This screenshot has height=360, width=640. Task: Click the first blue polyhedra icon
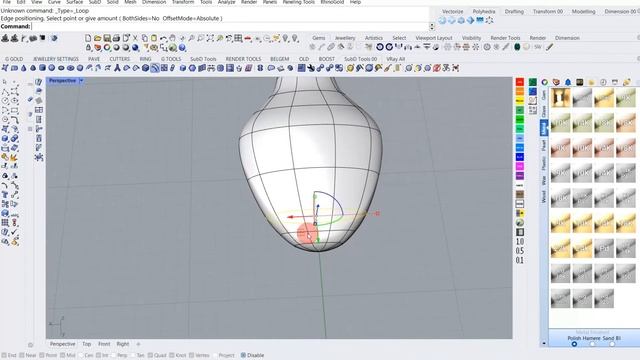pyautogui.click(x=442, y=20)
